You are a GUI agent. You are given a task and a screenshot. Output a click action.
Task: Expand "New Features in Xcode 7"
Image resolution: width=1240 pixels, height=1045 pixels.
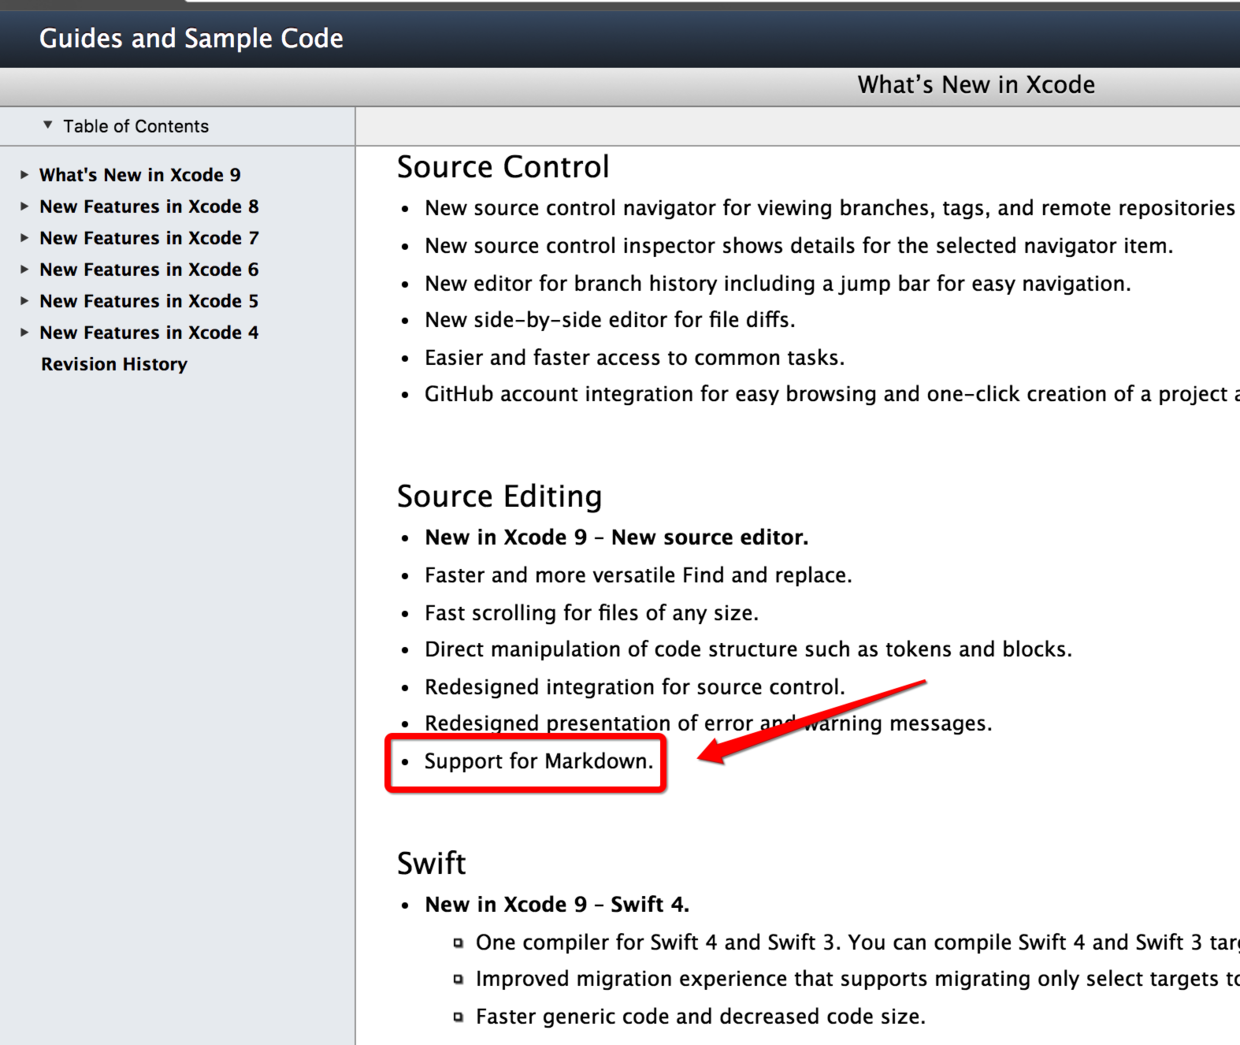tap(27, 238)
